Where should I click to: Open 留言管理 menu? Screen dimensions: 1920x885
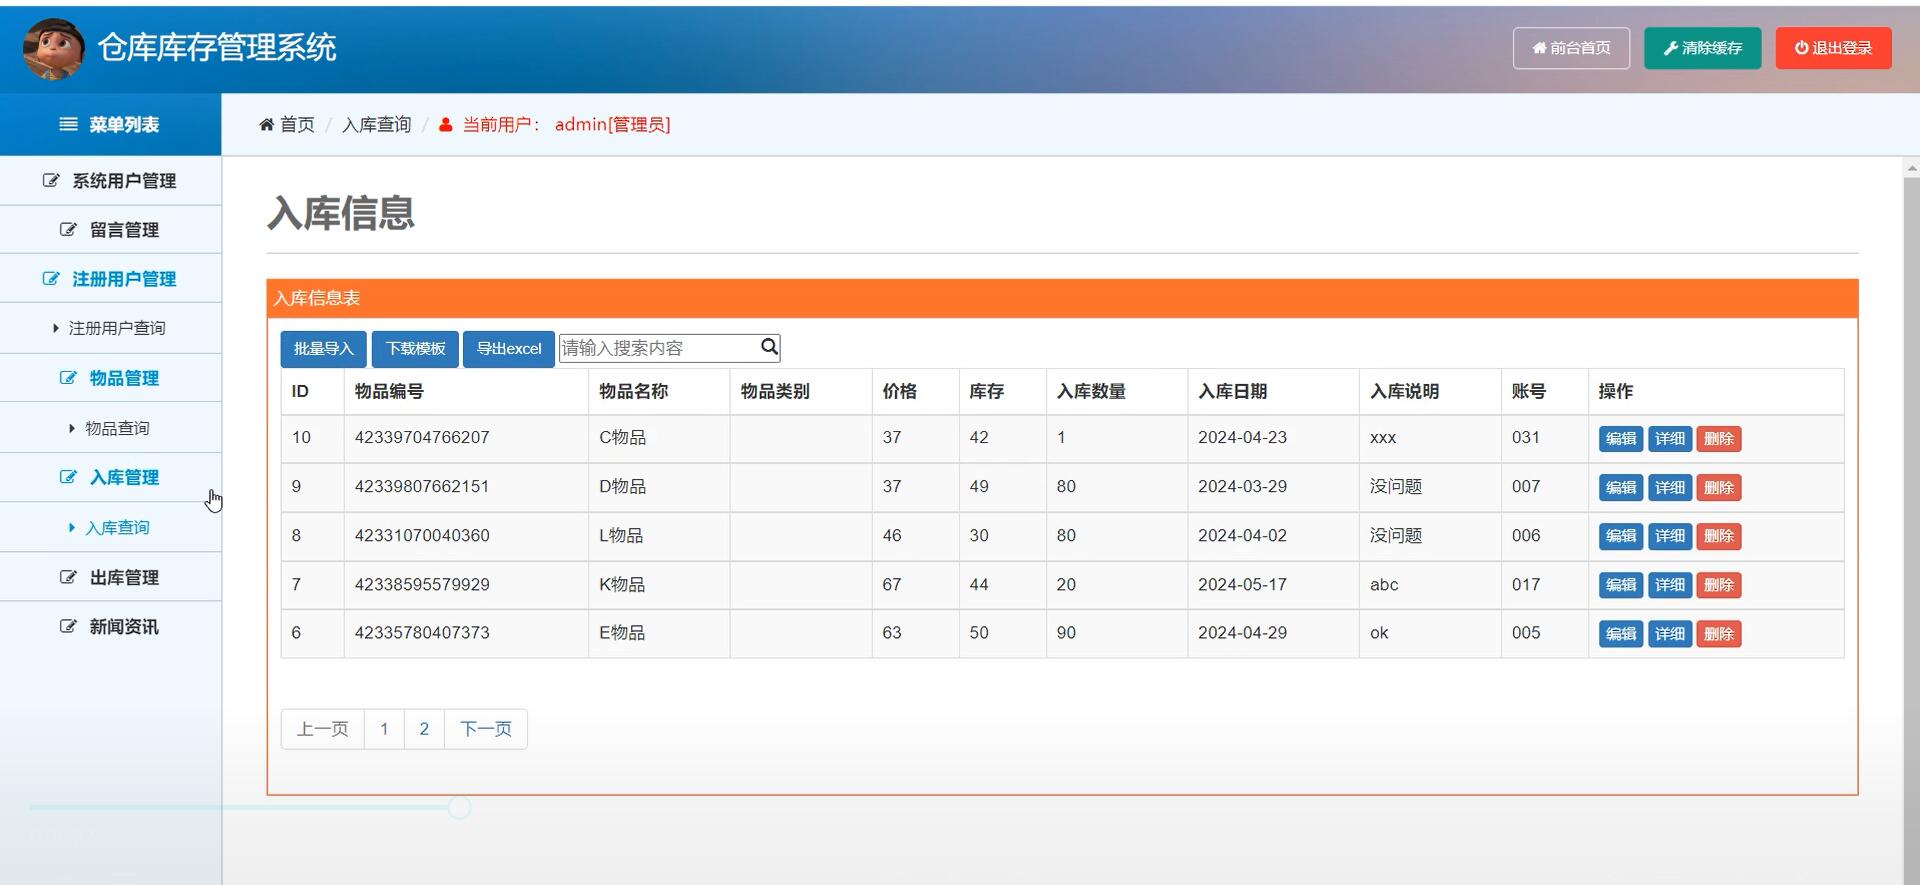110,230
